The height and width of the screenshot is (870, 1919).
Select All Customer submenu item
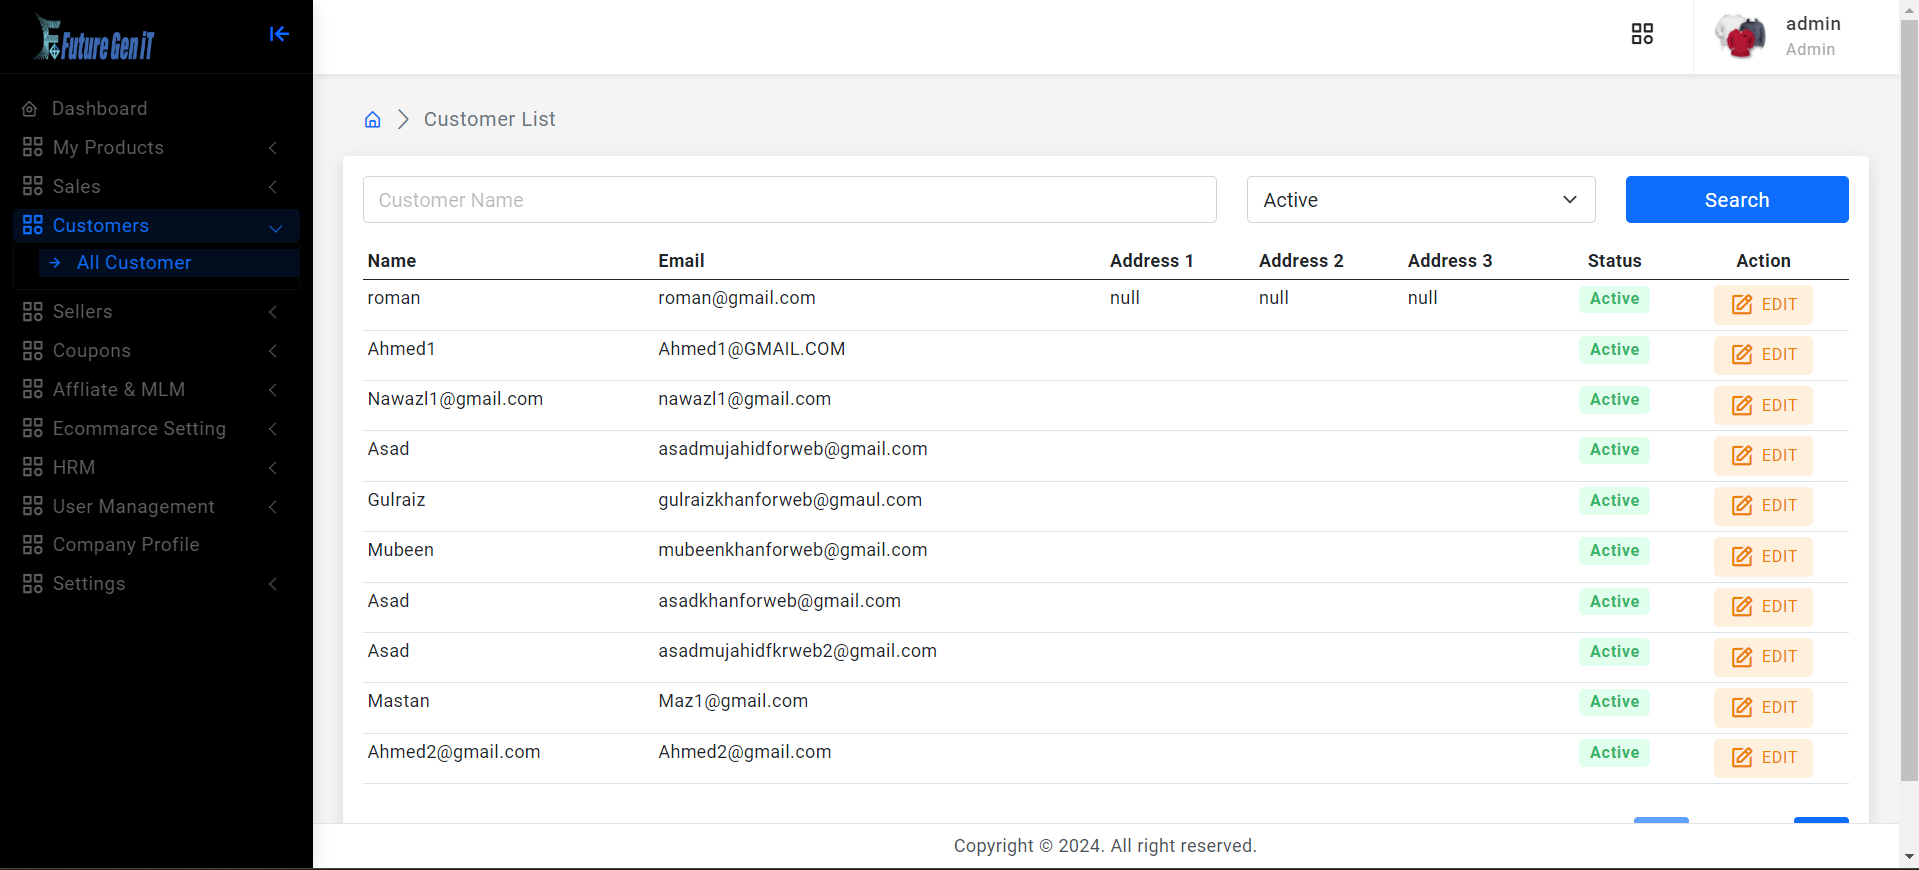tap(134, 263)
